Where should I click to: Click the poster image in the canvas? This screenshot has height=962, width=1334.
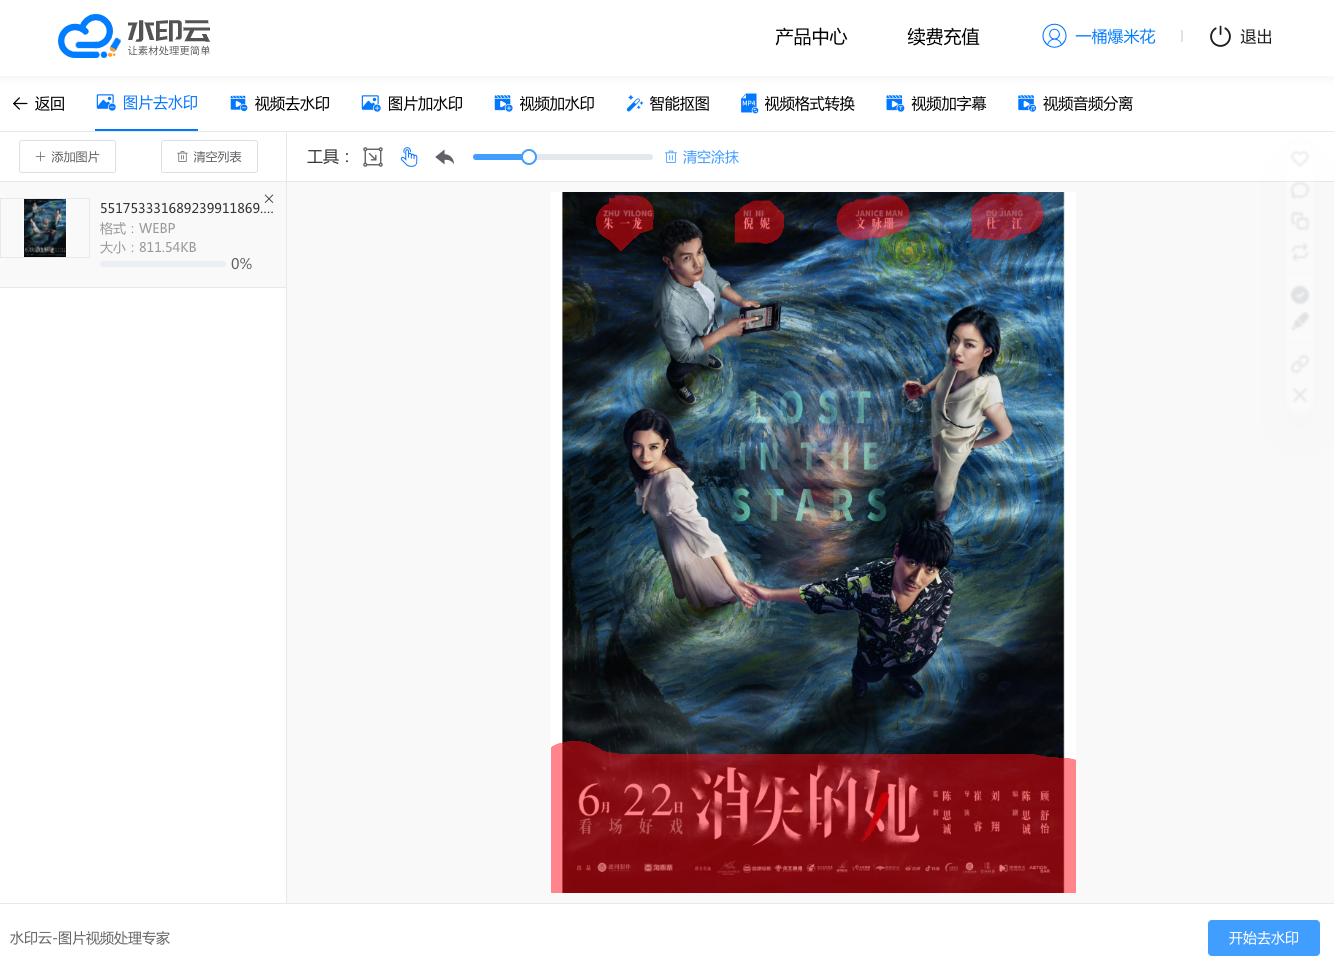tap(813, 542)
